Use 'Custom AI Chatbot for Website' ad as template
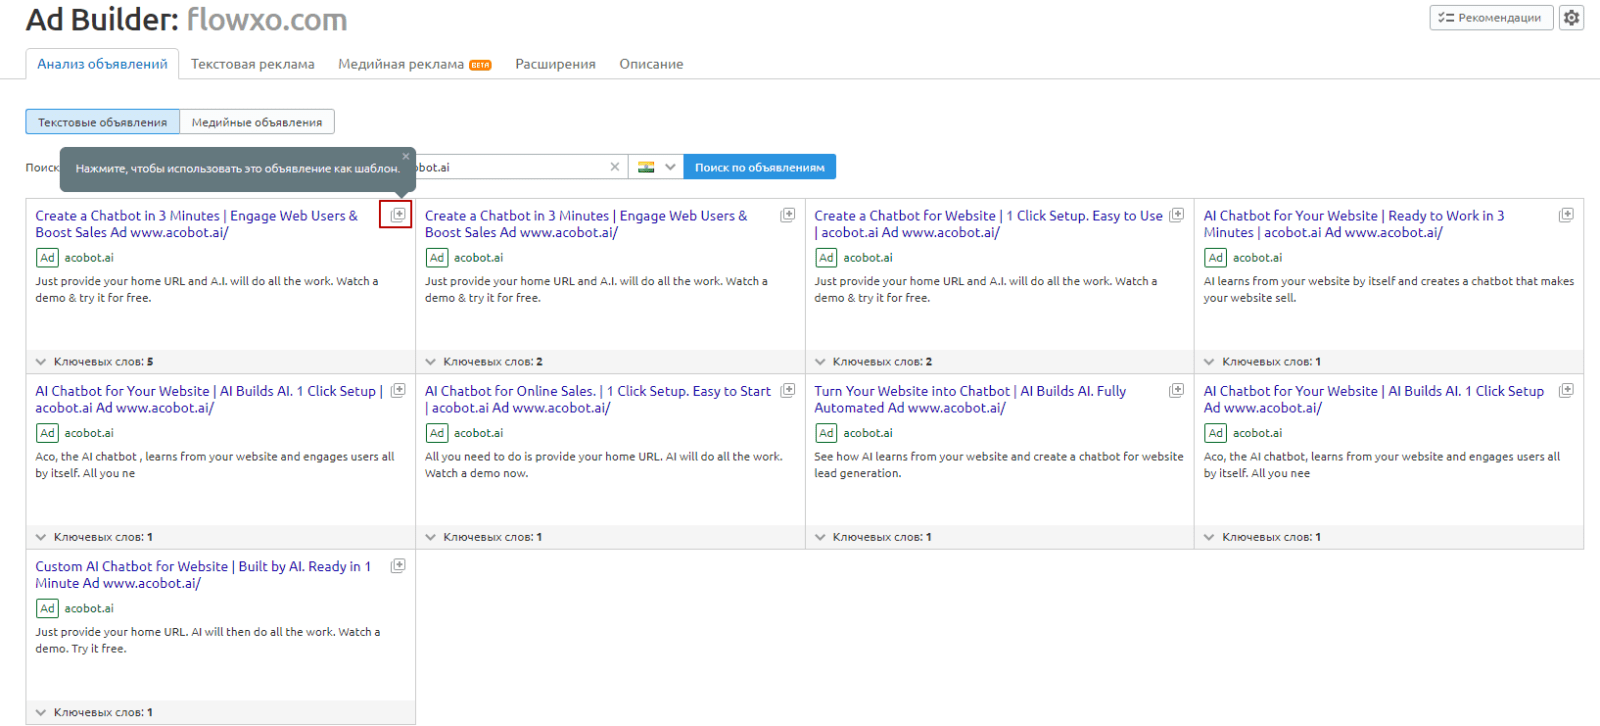Screen dimensions: 1600x726 398,565
